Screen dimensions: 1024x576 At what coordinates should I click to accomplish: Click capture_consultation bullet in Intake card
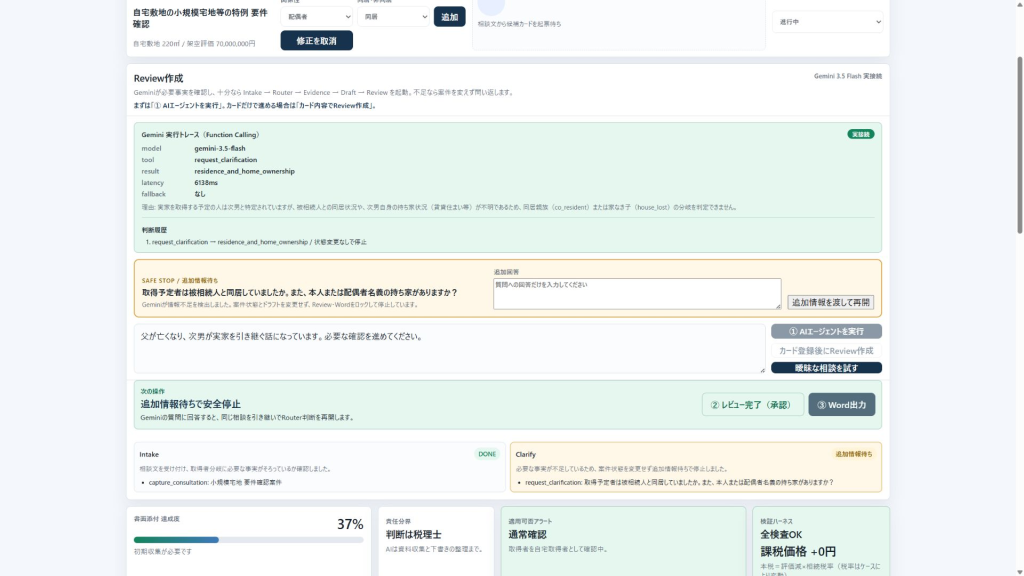[x=215, y=483]
